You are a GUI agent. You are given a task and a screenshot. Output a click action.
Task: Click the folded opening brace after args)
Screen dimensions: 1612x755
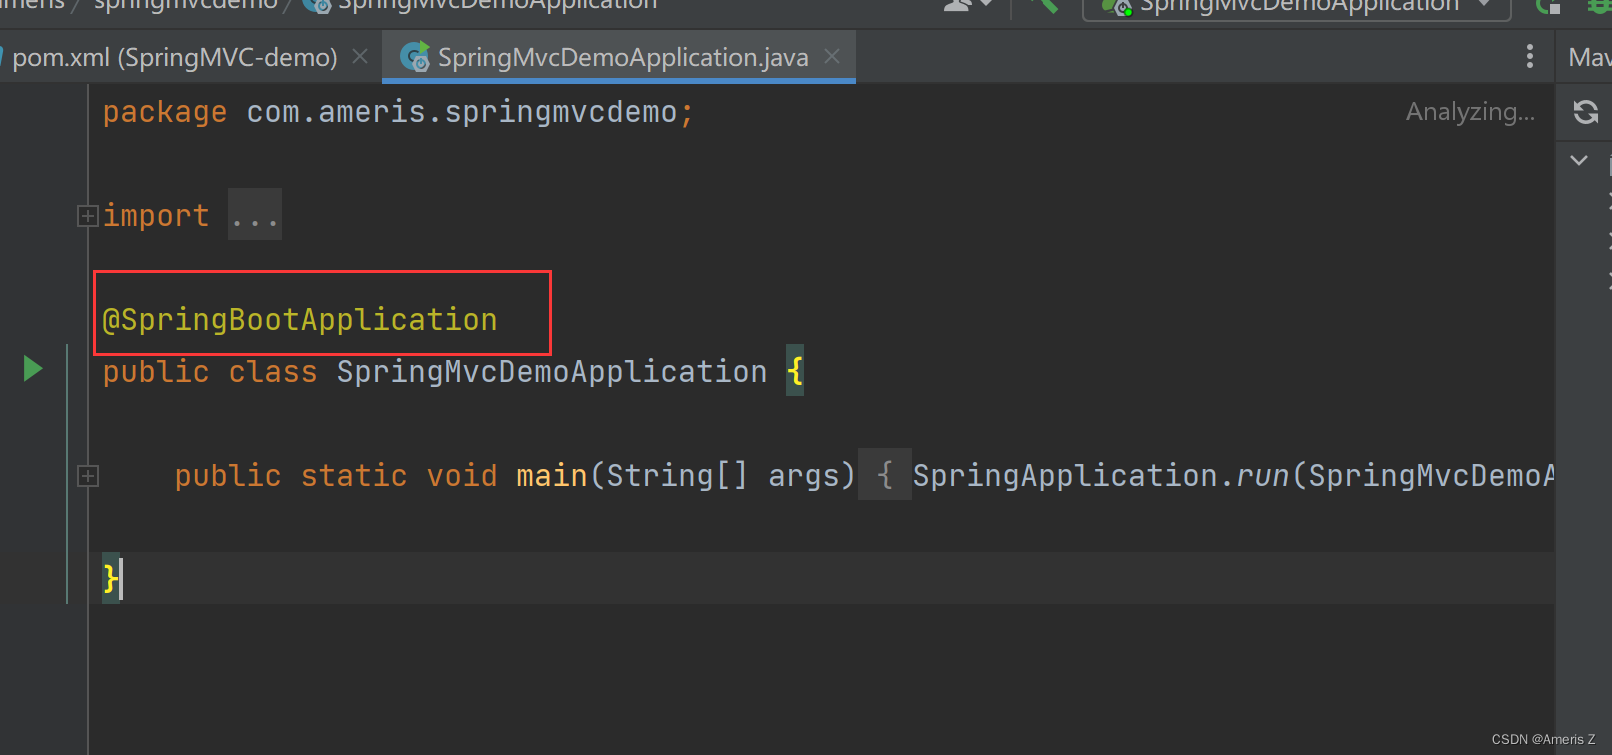885,475
